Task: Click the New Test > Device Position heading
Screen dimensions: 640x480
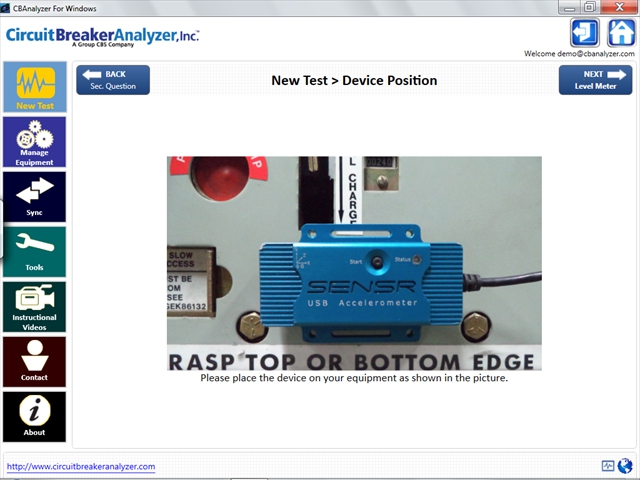Action: coord(354,80)
